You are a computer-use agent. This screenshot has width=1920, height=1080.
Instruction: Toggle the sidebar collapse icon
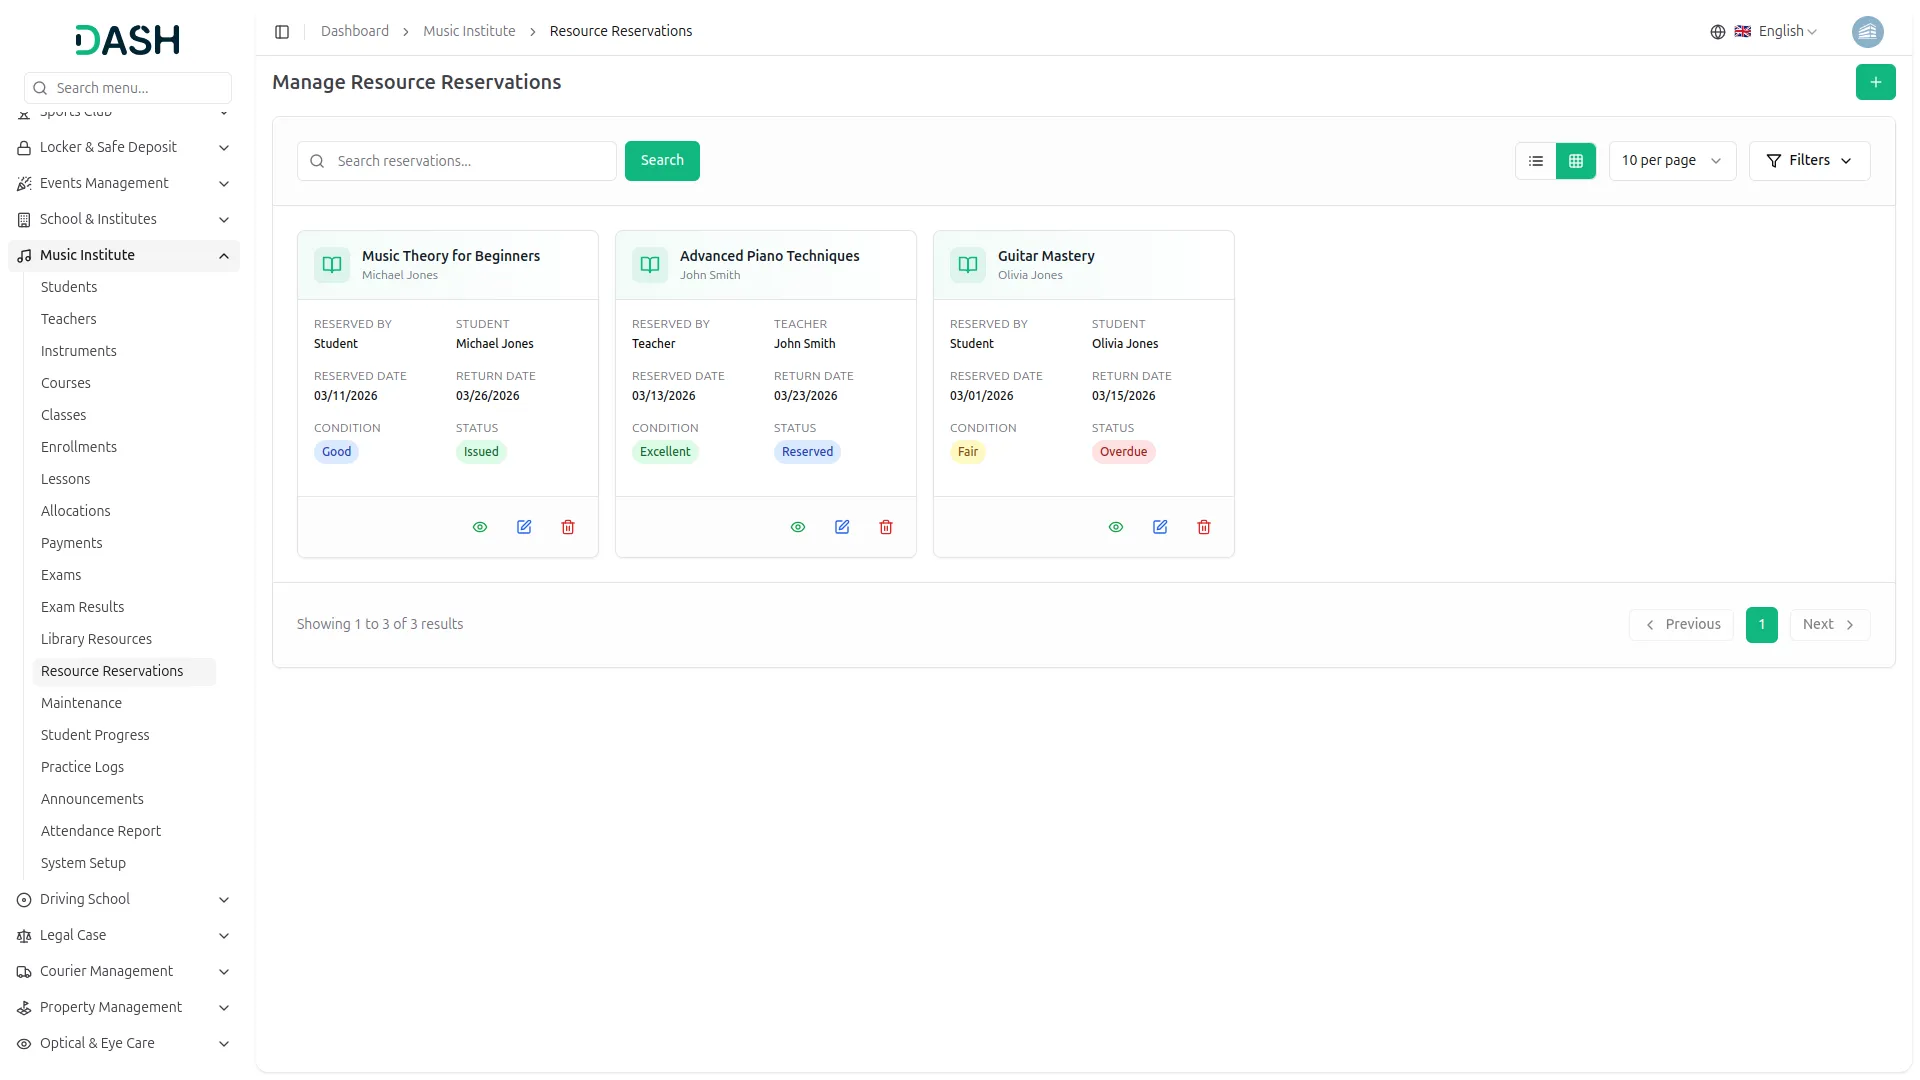pyautogui.click(x=282, y=32)
